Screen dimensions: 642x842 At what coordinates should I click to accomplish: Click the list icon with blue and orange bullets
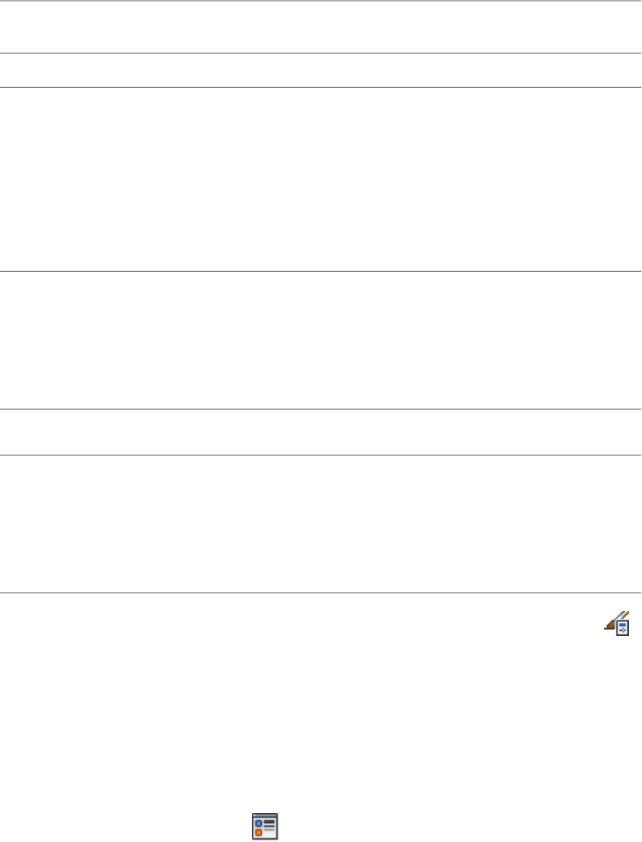264,825
